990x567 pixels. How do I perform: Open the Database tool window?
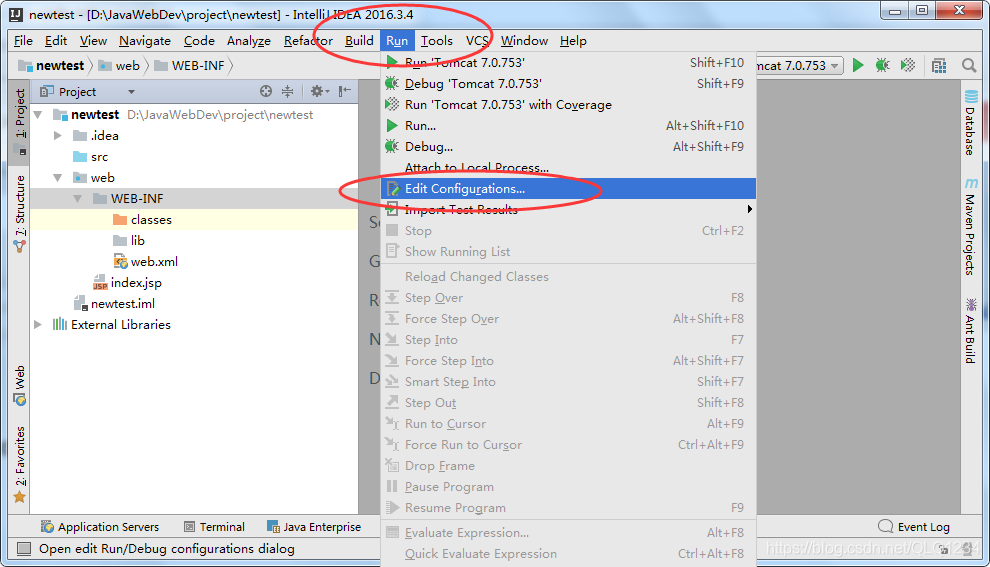click(x=970, y=123)
